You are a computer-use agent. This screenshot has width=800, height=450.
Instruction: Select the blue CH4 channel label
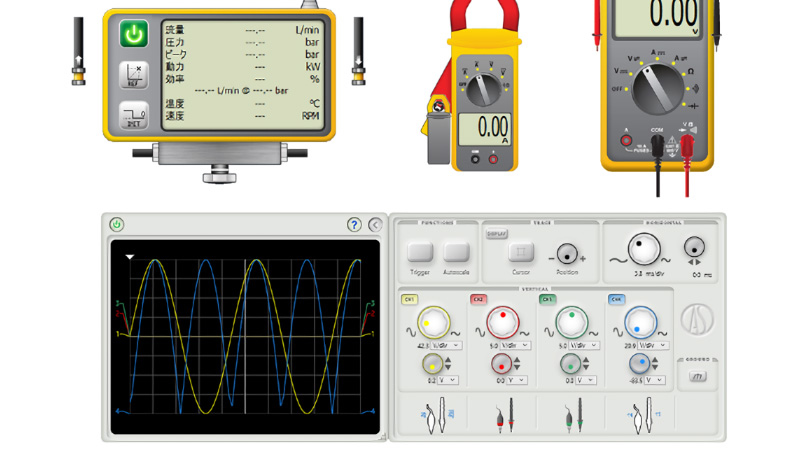[x=616, y=299]
